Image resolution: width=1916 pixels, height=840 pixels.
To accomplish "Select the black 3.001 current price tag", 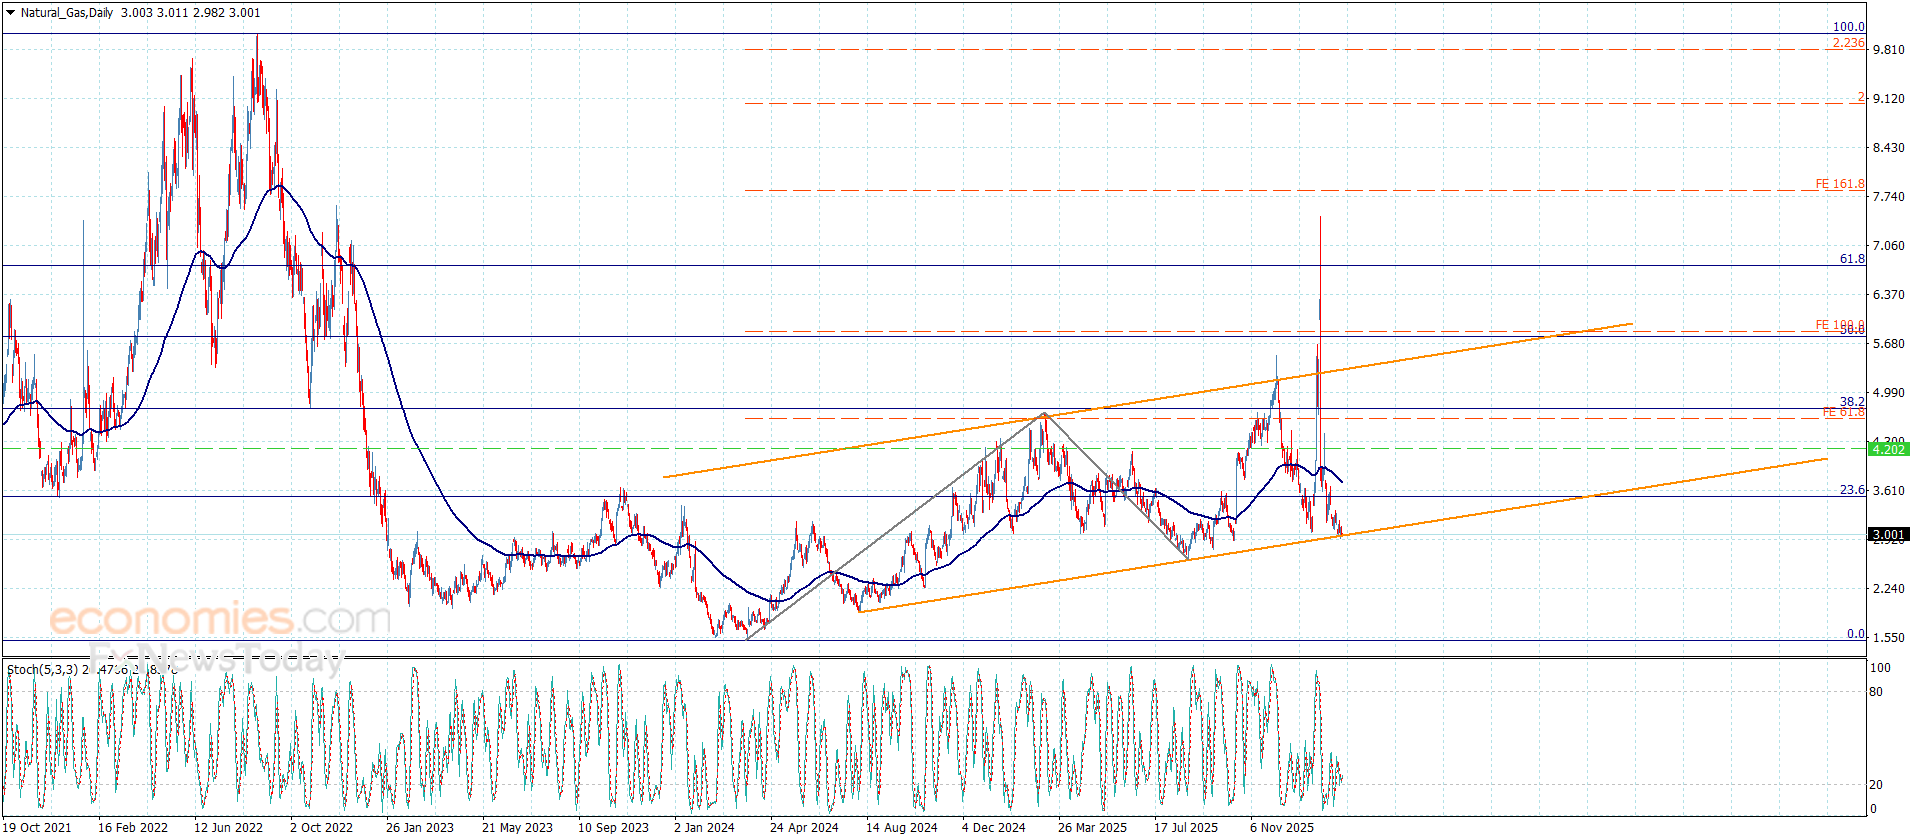I will pyautogui.click(x=1888, y=535).
